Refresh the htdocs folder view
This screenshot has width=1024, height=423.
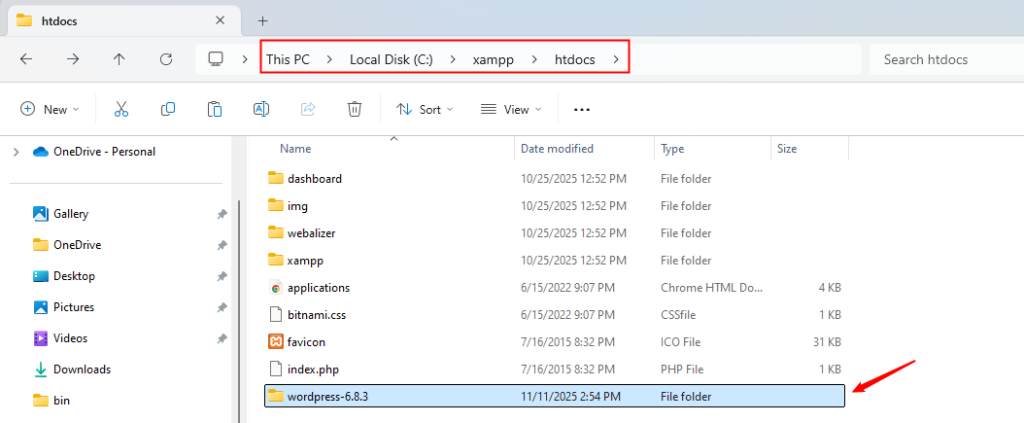(x=166, y=59)
